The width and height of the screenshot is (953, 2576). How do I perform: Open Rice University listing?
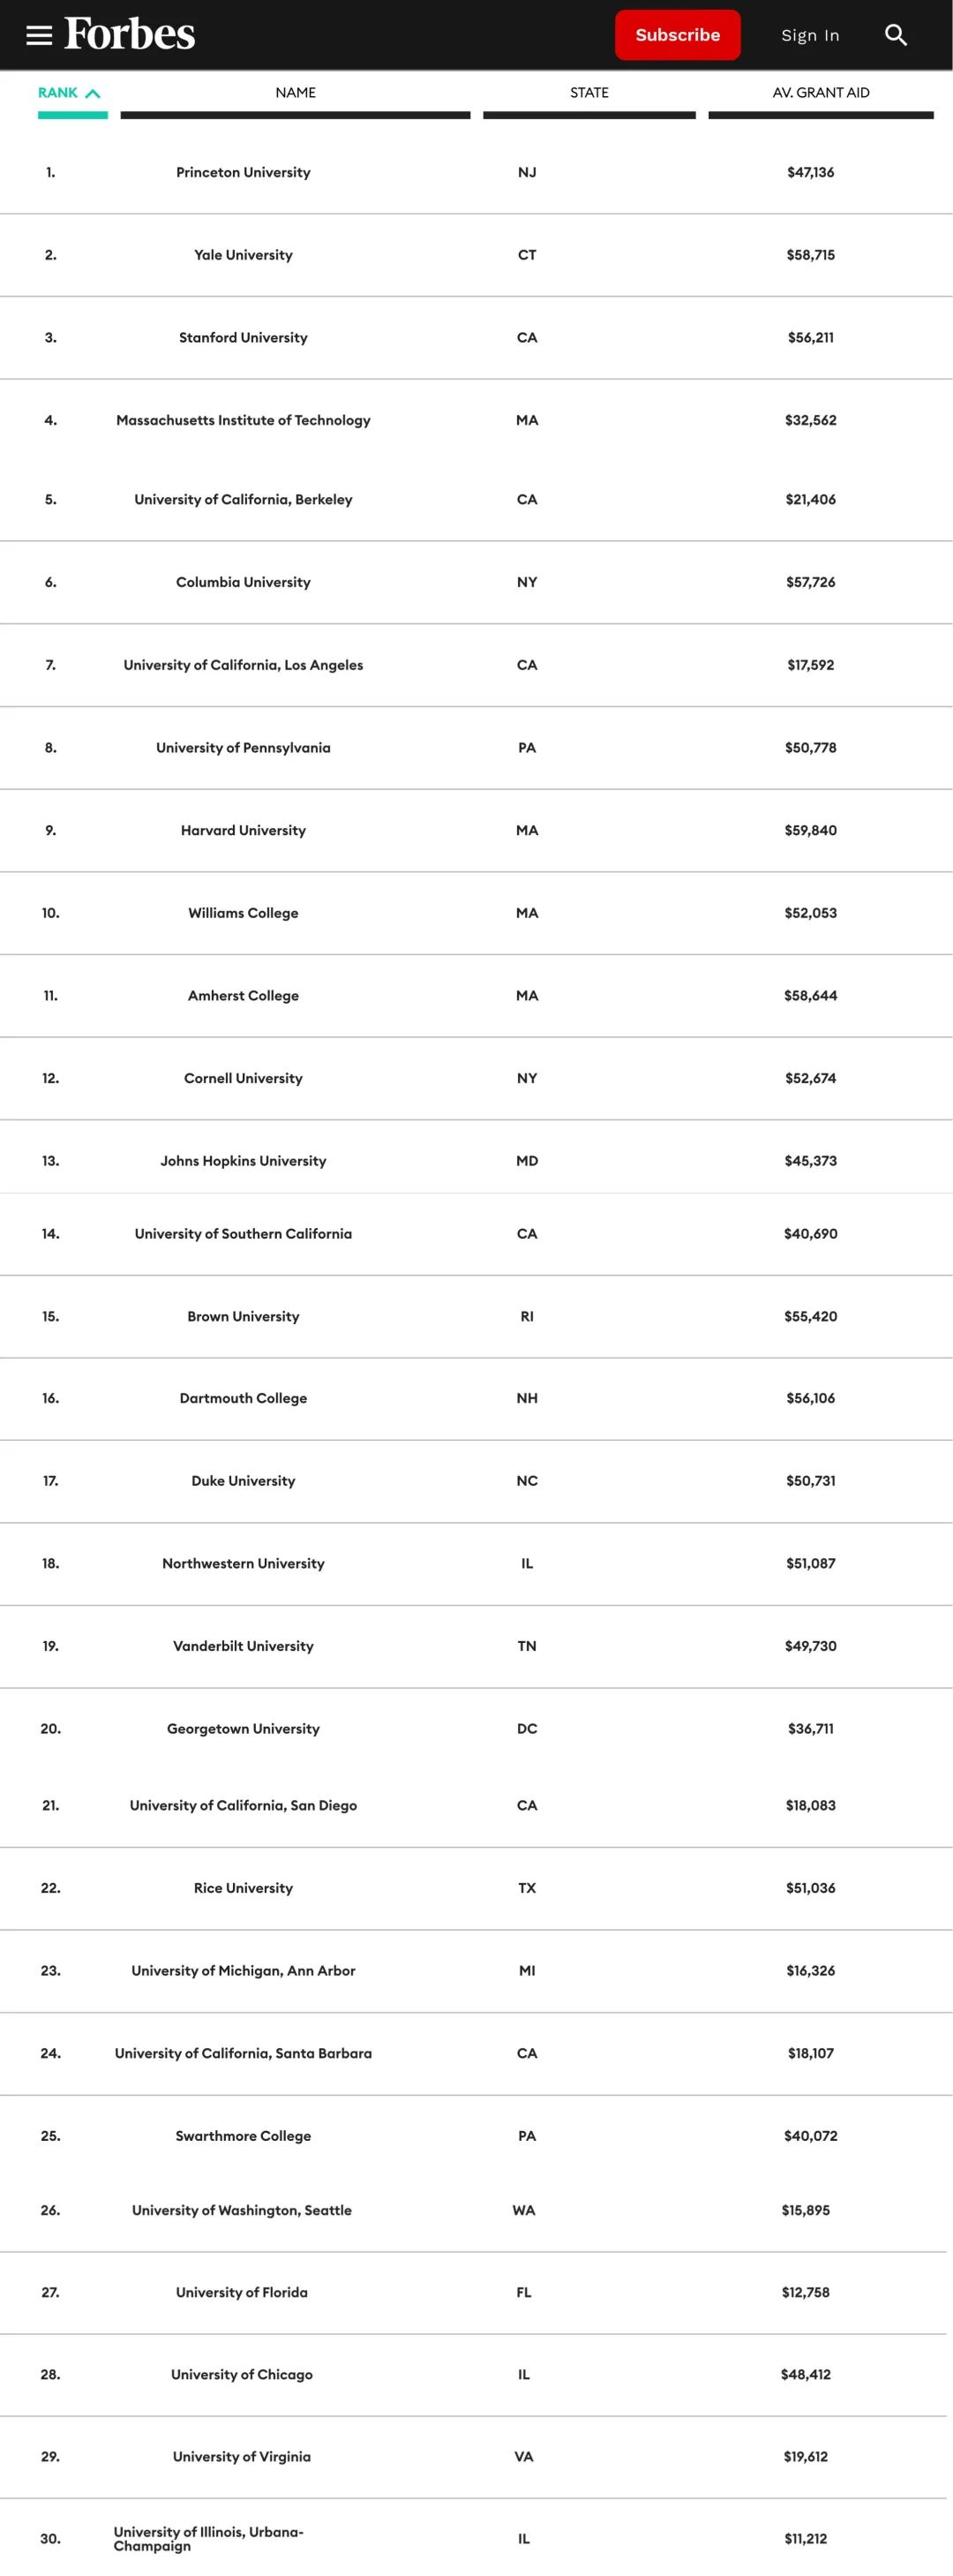click(243, 1888)
